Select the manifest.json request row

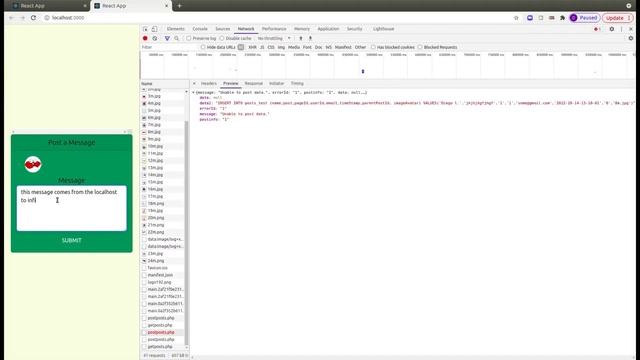pyautogui.click(x=163, y=275)
